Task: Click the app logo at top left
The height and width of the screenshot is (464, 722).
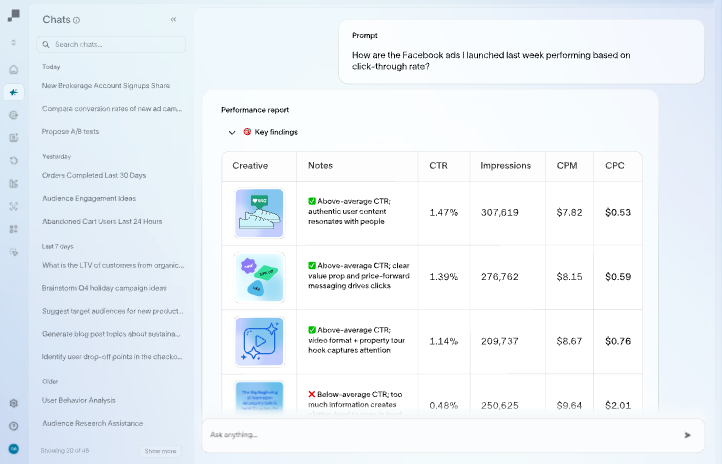Action: (x=13, y=15)
